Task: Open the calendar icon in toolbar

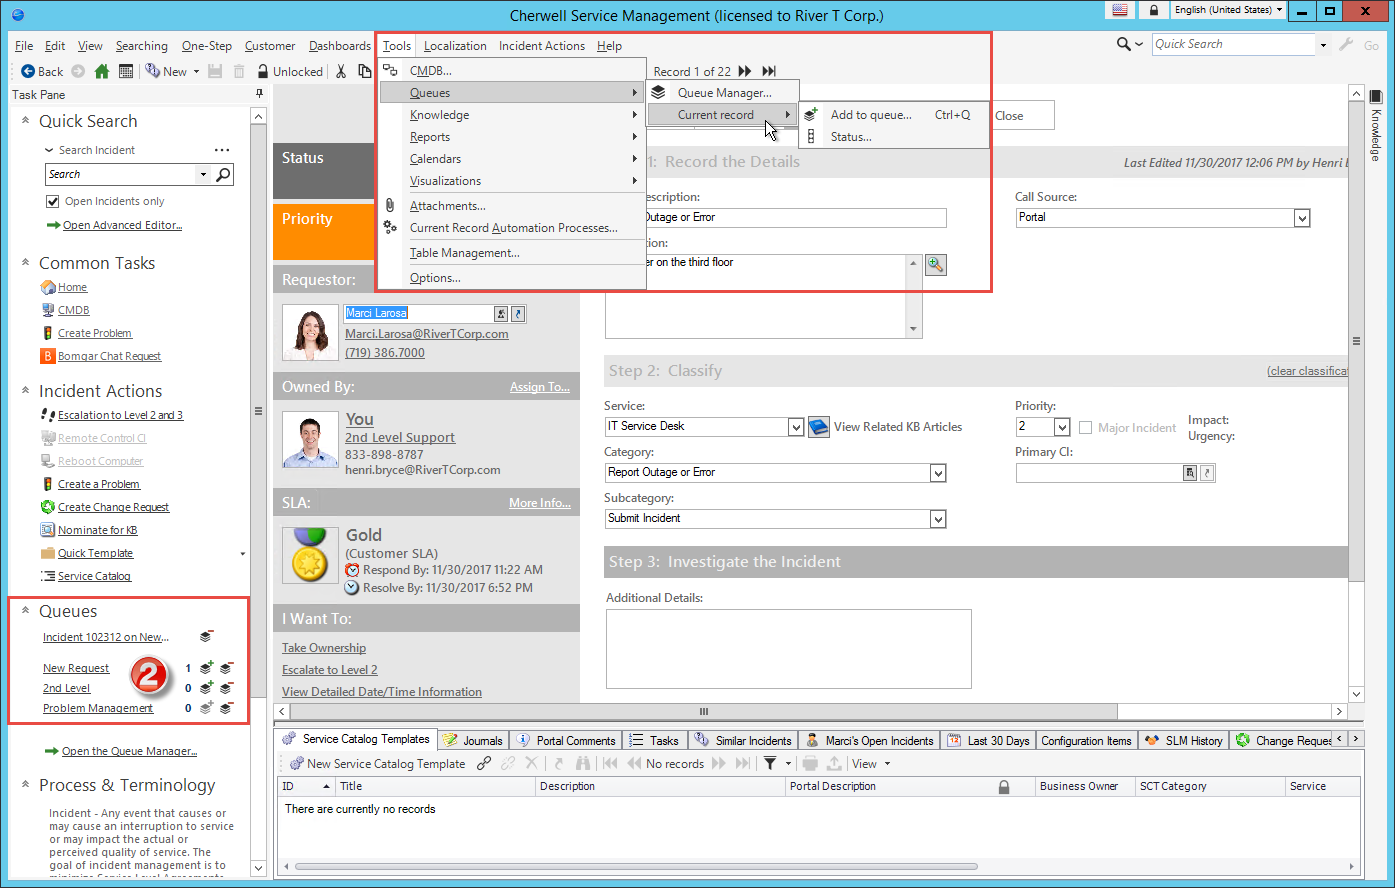Action: coord(126,71)
